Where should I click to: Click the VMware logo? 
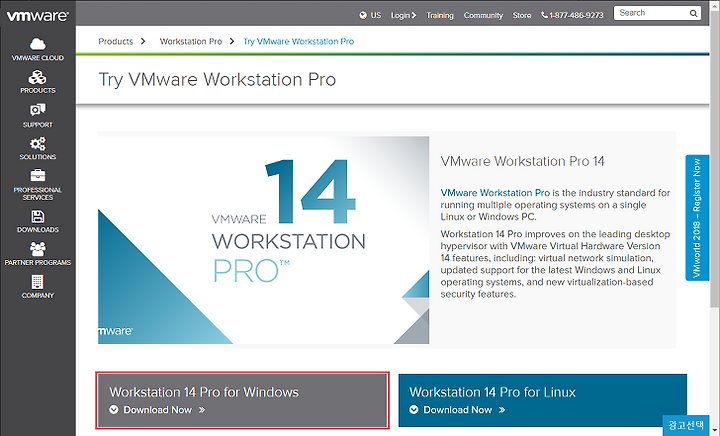click(x=38, y=16)
